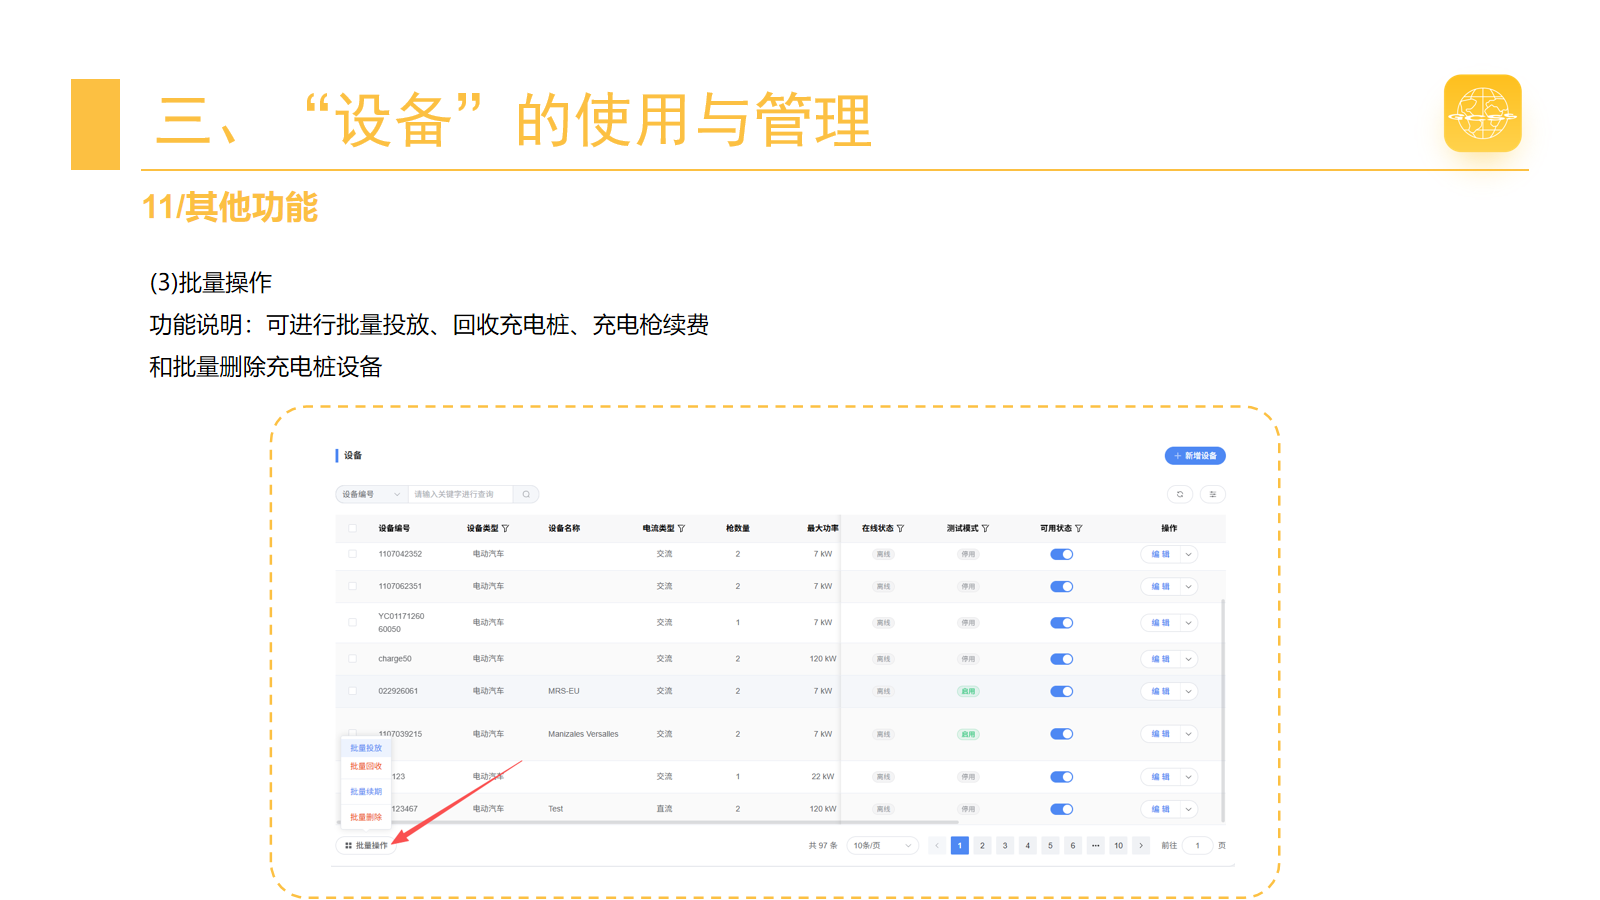Filter by 在线状态 funnel icon
Image resolution: width=1600 pixels, height=900 pixels.
900,528
